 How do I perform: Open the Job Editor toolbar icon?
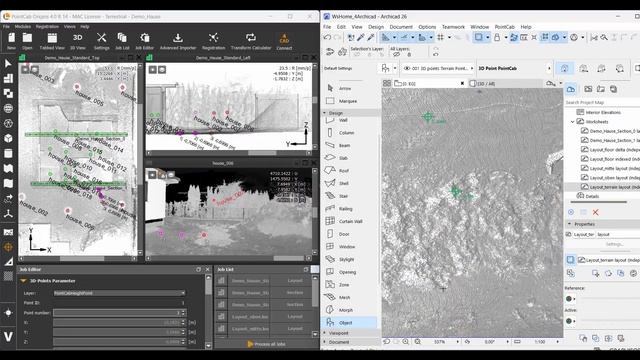tap(144, 41)
